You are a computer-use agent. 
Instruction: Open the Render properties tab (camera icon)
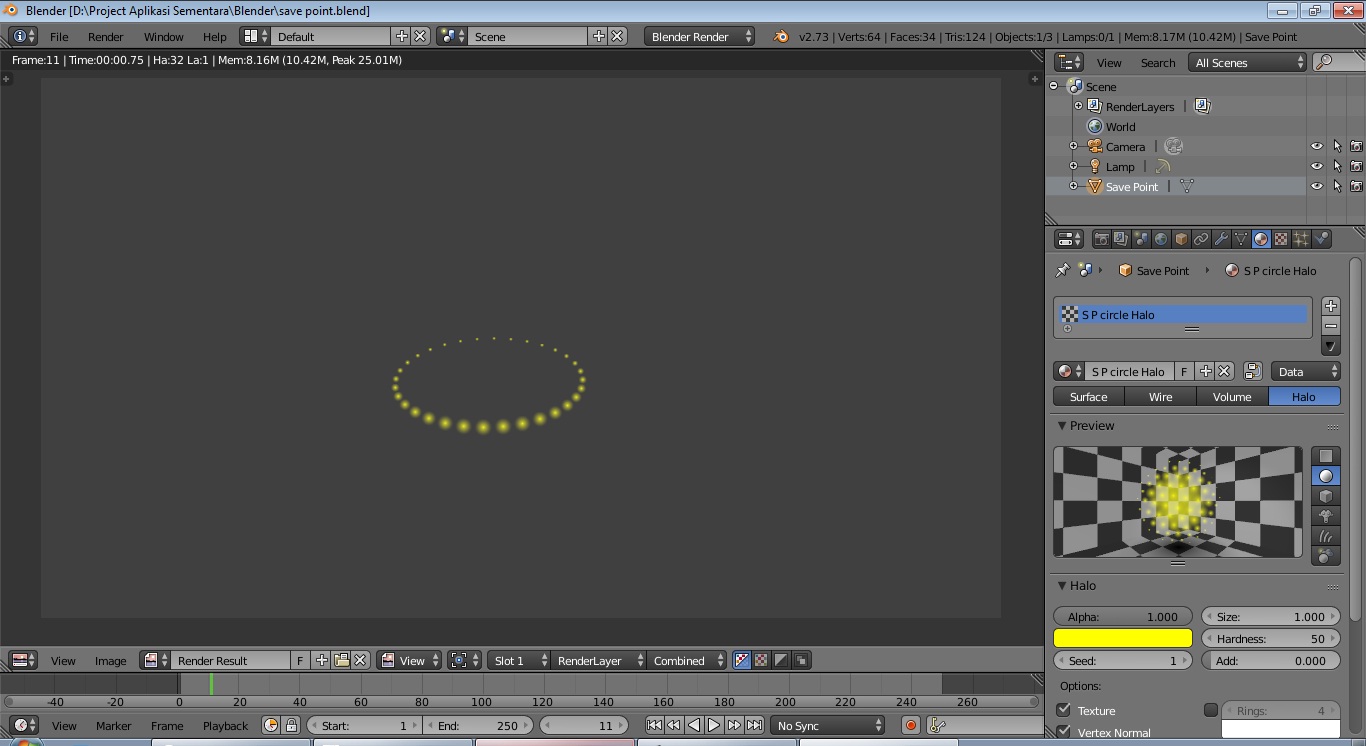[x=1101, y=239]
